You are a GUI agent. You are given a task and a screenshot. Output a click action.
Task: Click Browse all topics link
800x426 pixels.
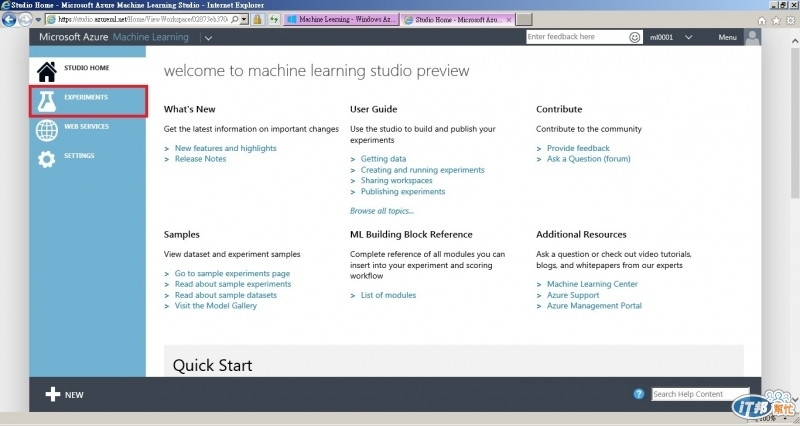[x=382, y=211]
